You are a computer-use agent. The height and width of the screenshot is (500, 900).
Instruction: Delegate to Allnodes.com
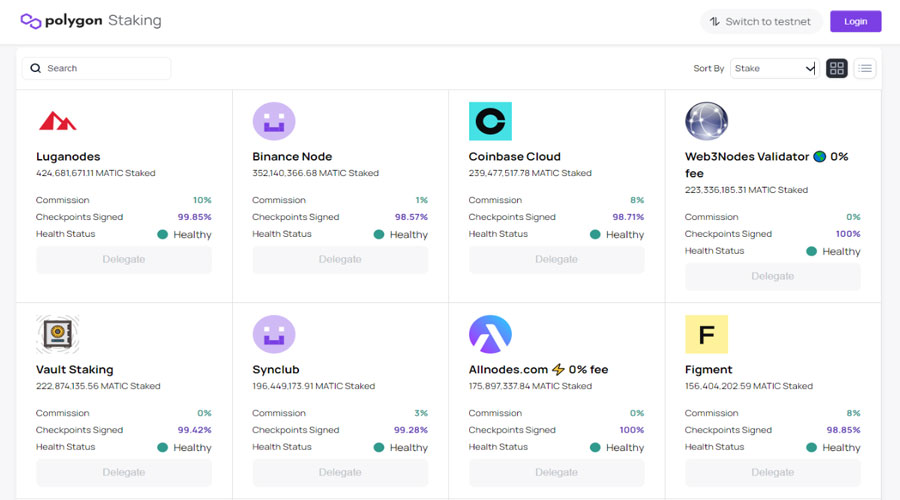tap(557, 472)
